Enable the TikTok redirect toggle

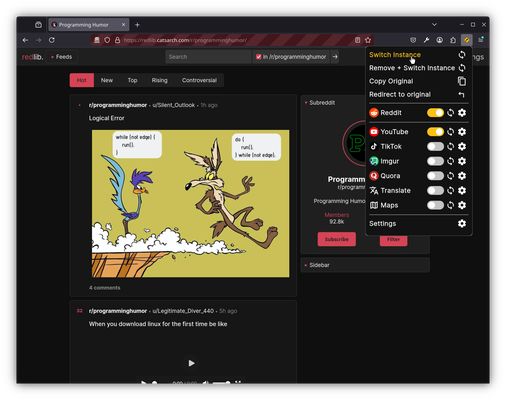click(435, 147)
